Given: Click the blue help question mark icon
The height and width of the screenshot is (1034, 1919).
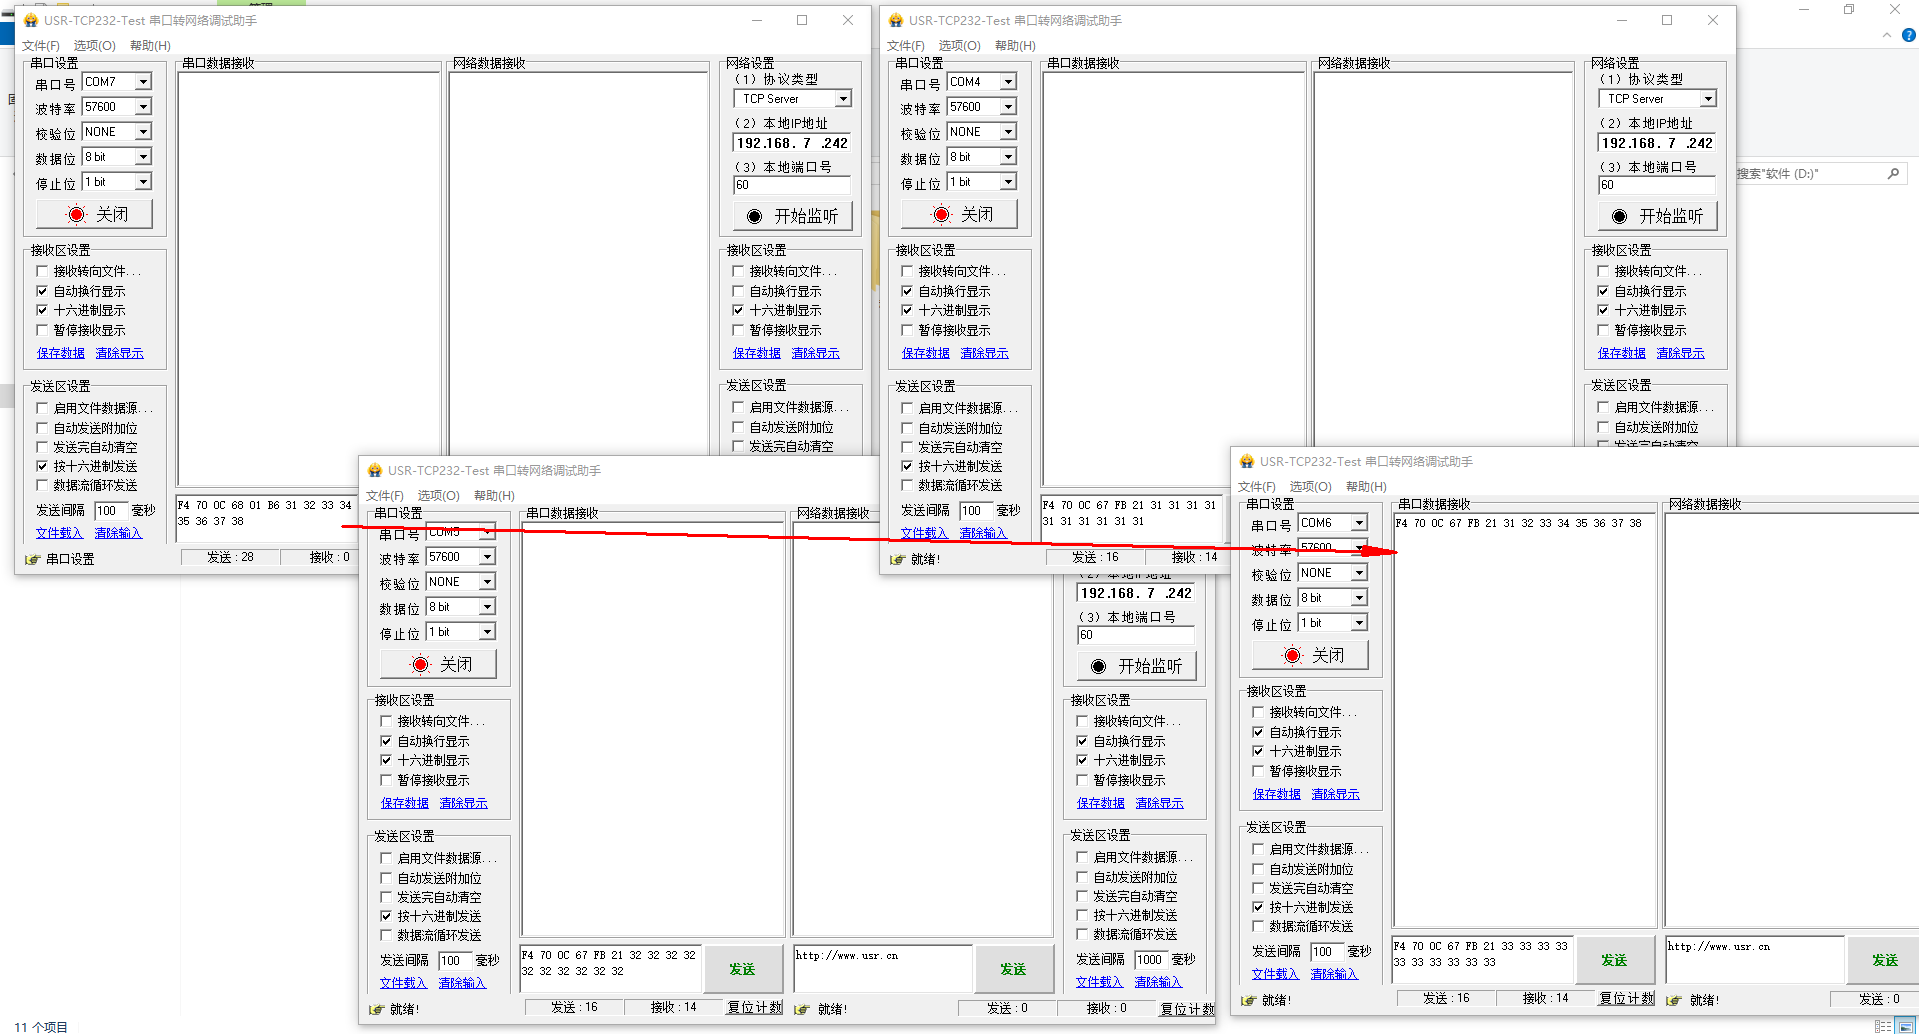Looking at the screenshot, I should [x=1908, y=35].
